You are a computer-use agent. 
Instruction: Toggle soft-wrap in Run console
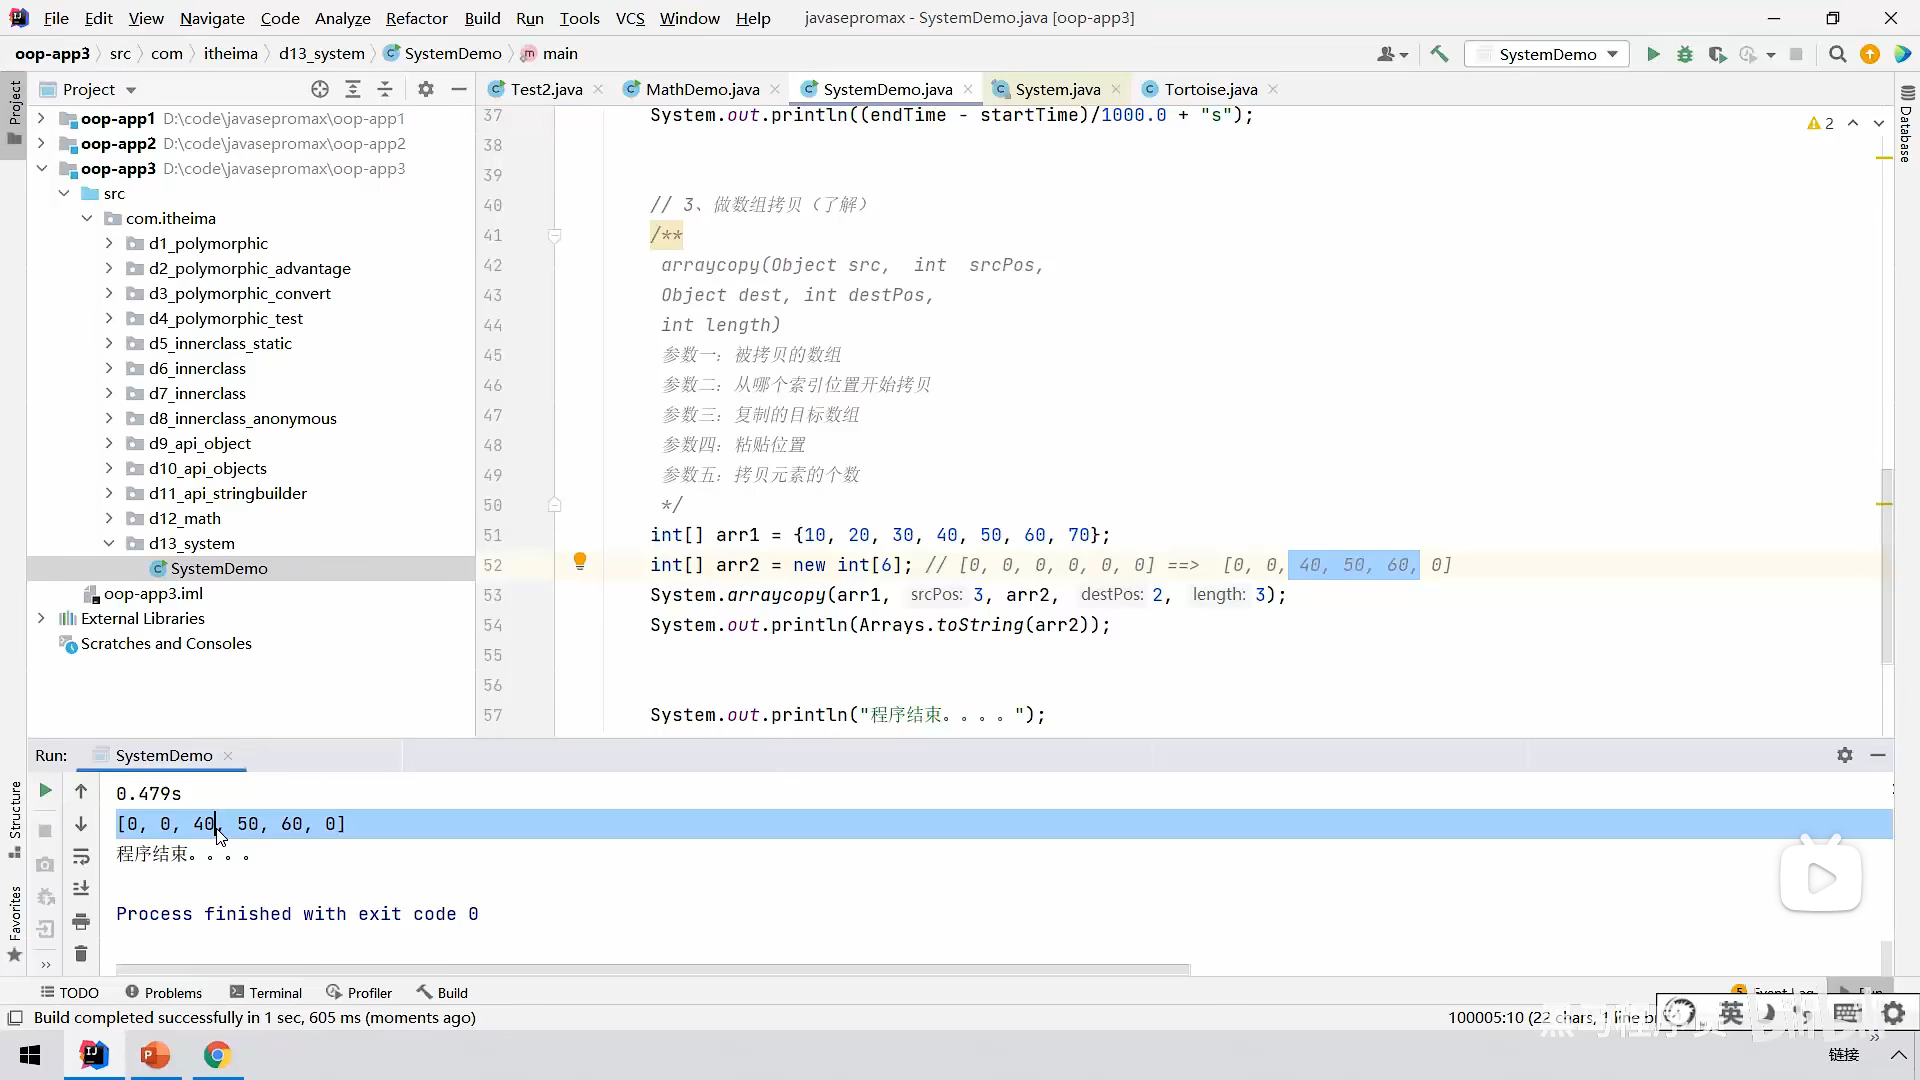point(81,856)
